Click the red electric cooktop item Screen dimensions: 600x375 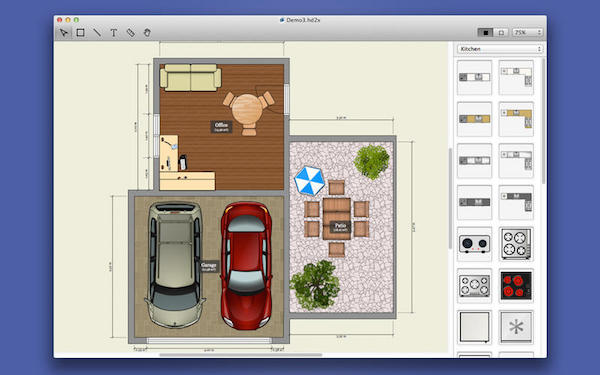click(516, 285)
